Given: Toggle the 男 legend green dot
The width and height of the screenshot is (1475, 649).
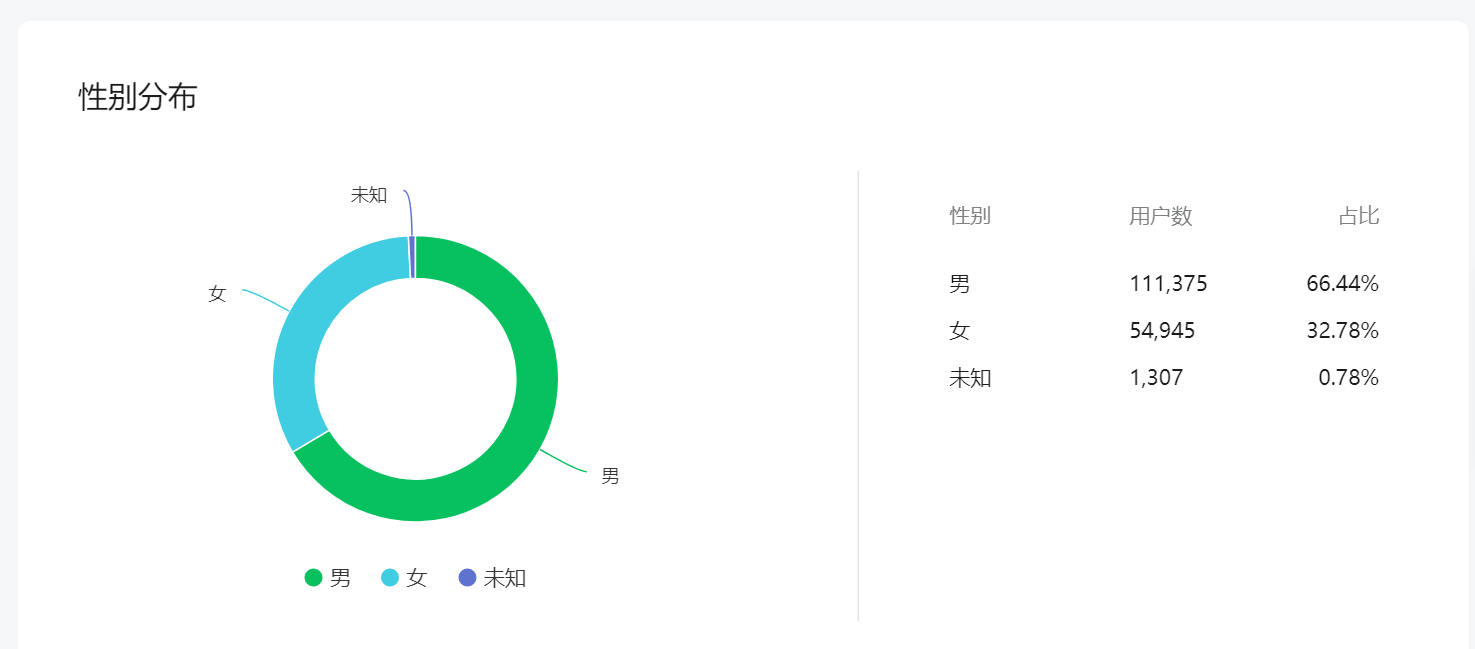Looking at the screenshot, I should tap(314, 577).
